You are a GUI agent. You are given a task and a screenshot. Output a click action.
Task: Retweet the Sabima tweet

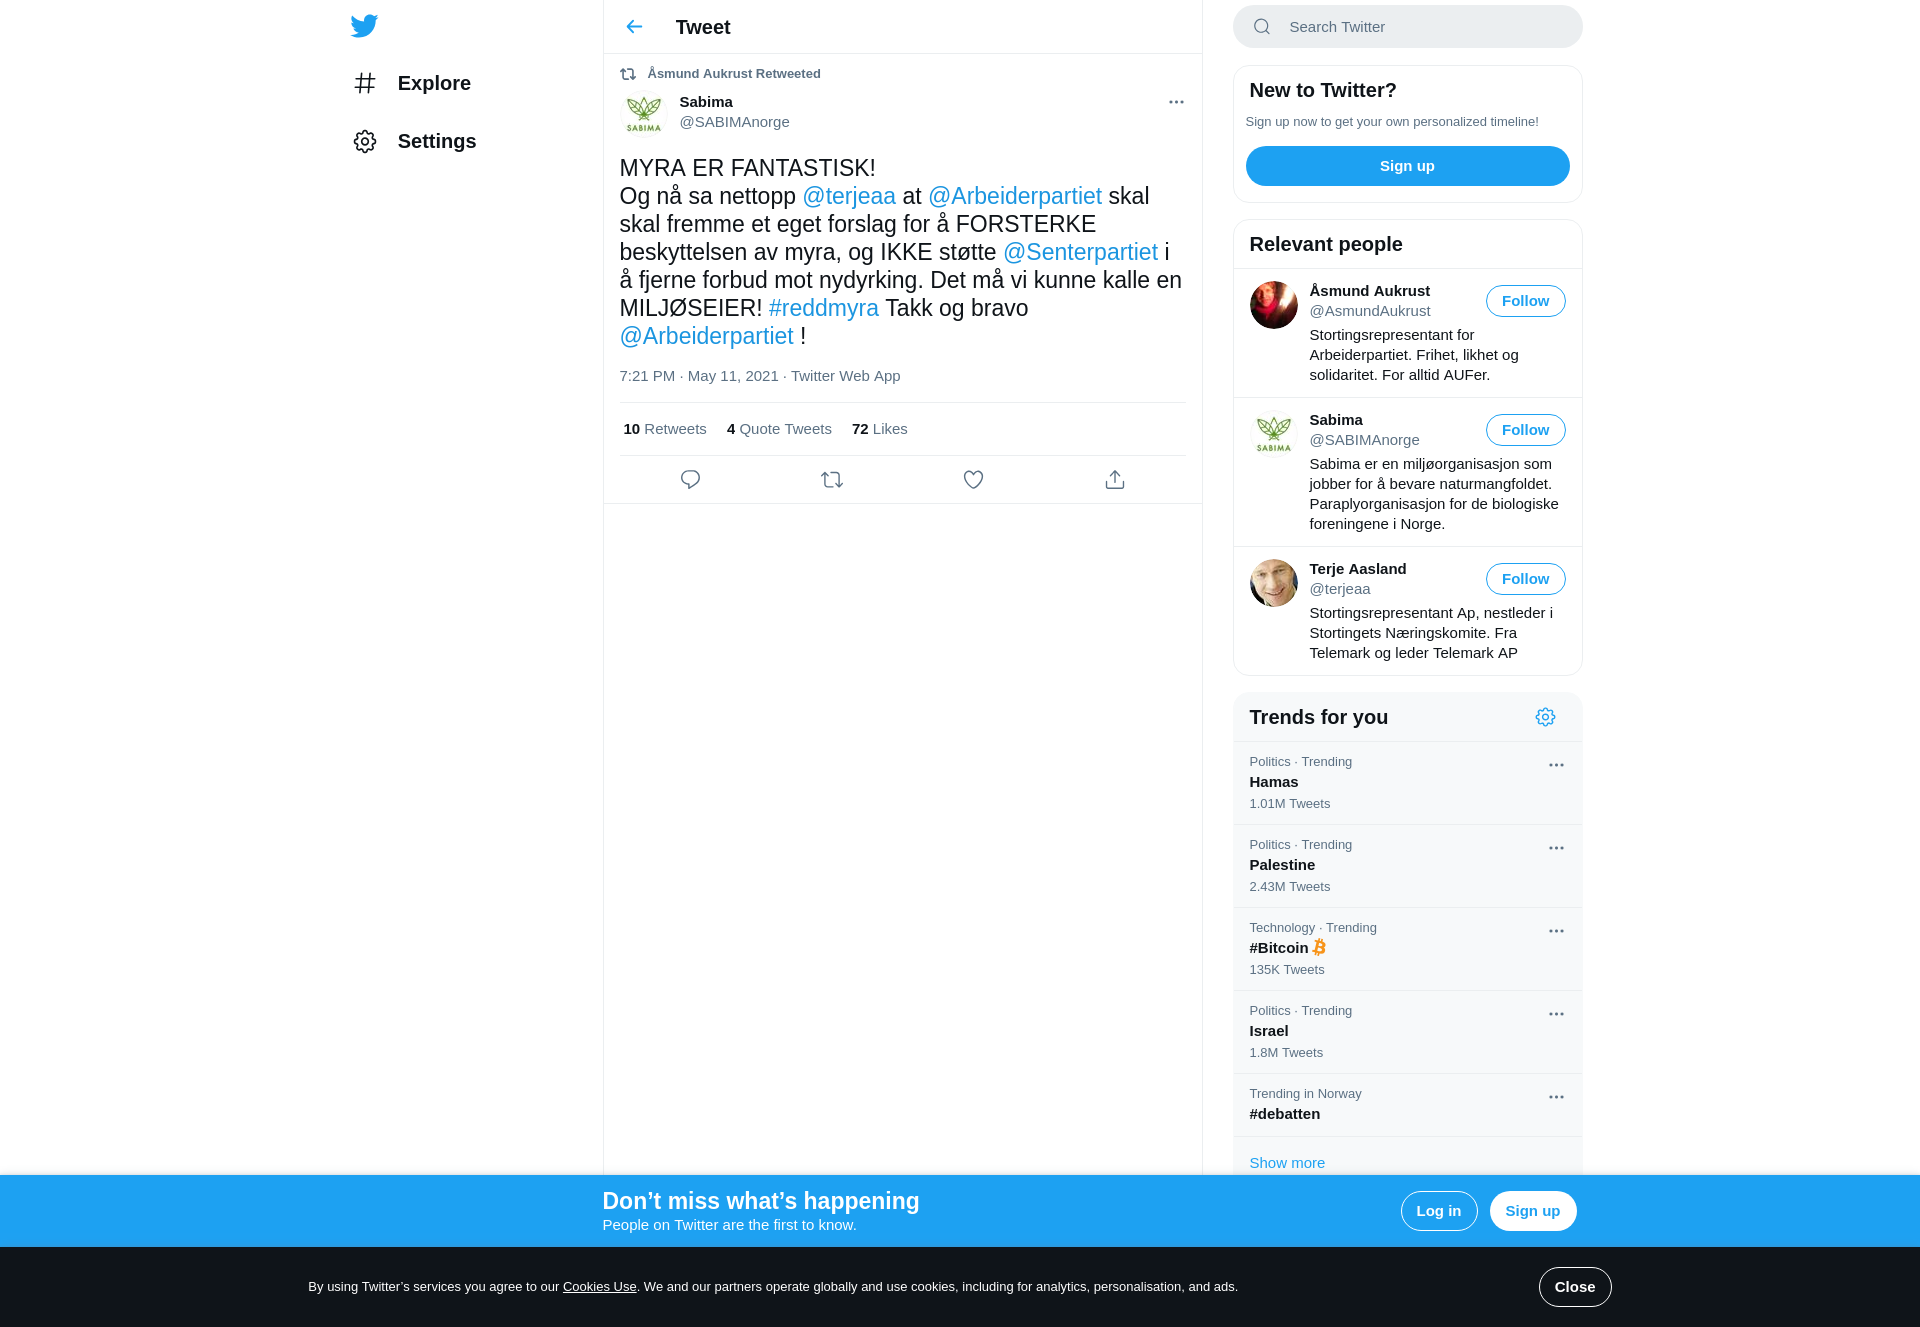pos(832,480)
